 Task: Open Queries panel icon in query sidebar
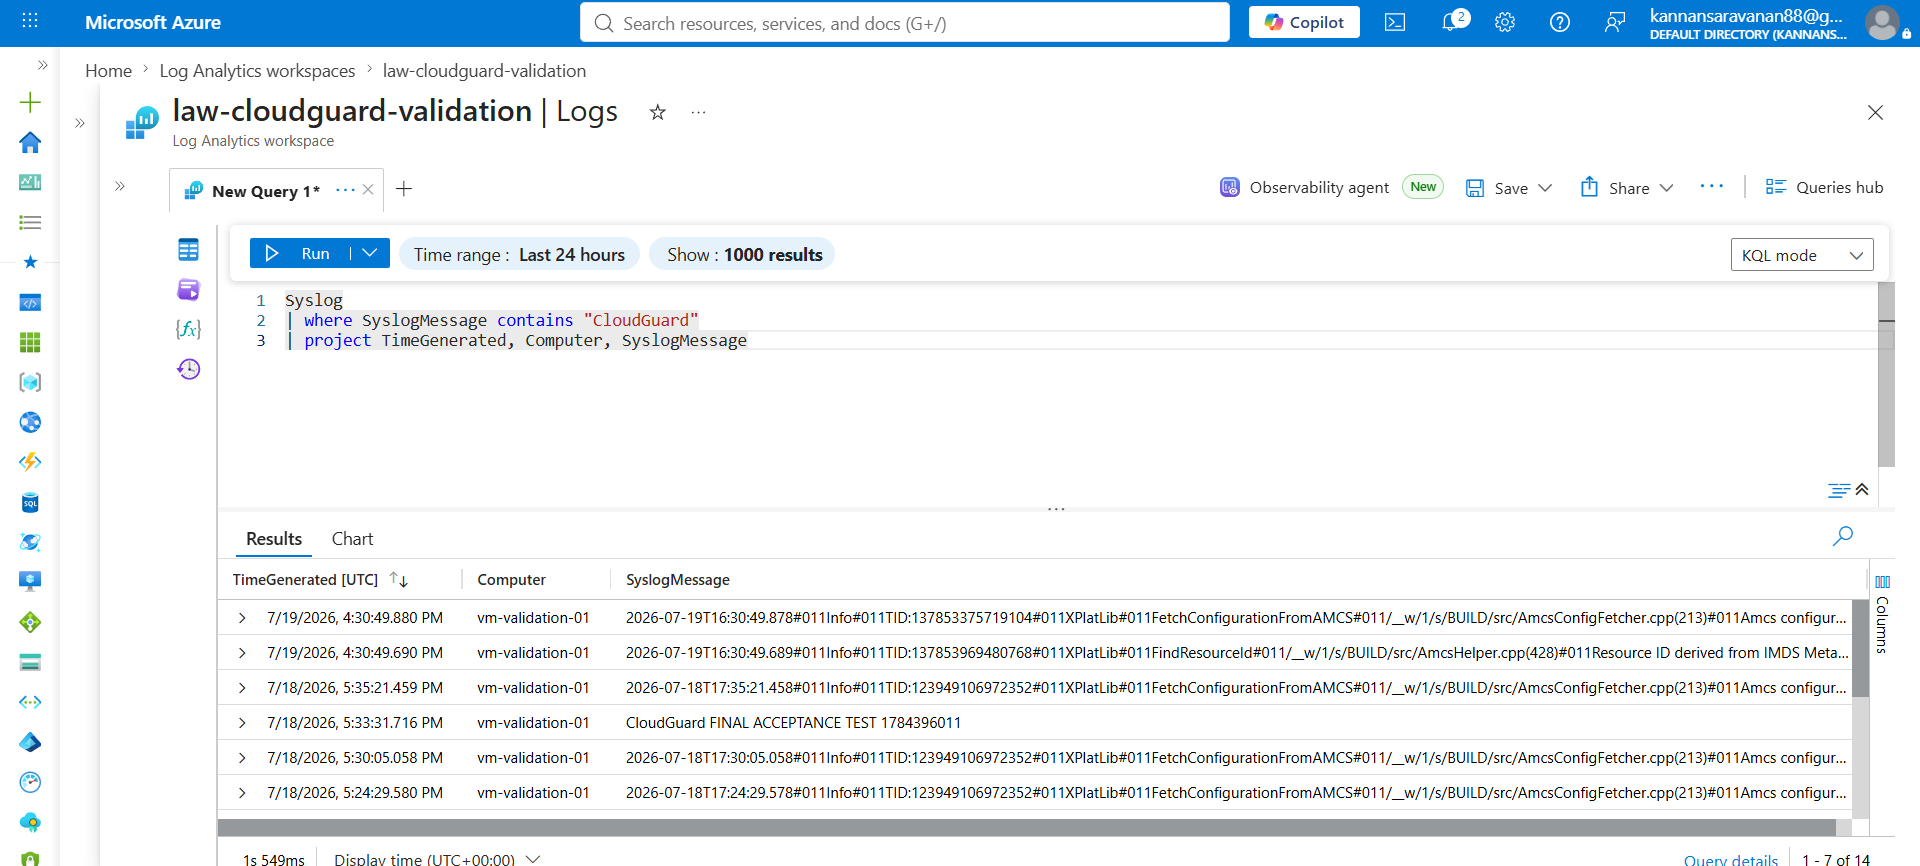coord(188,290)
